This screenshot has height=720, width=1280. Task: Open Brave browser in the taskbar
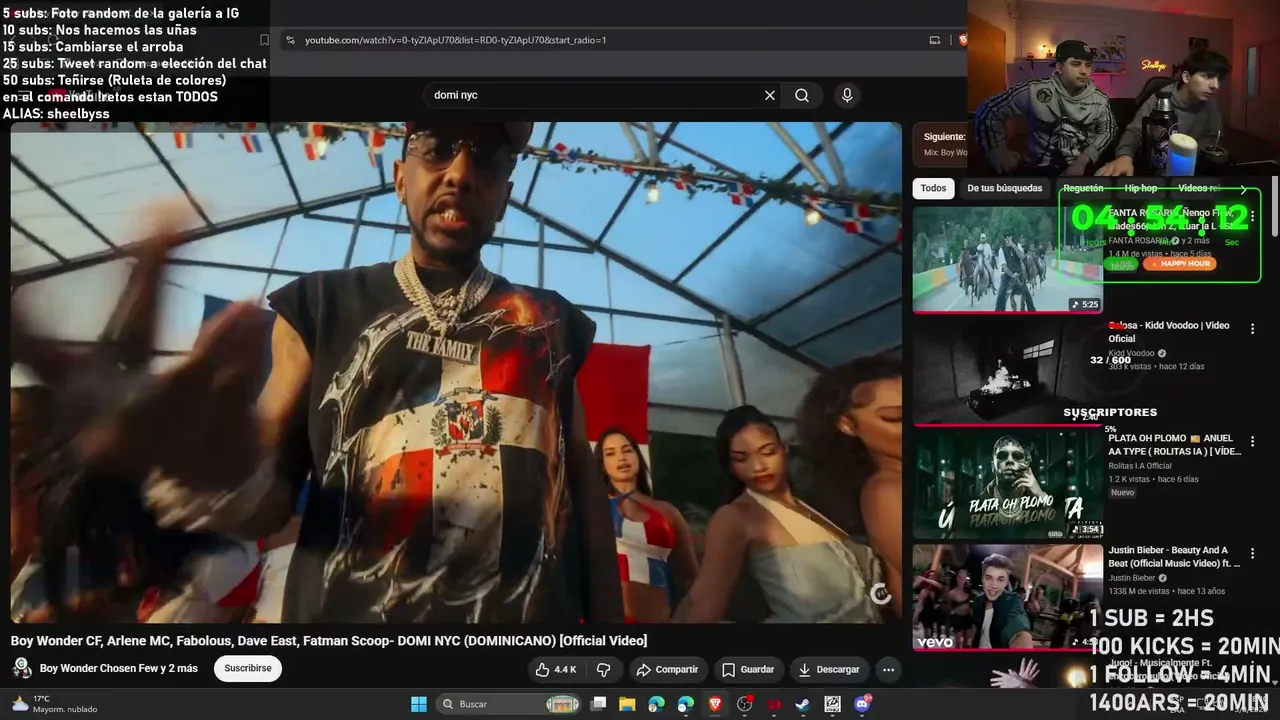point(715,704)
